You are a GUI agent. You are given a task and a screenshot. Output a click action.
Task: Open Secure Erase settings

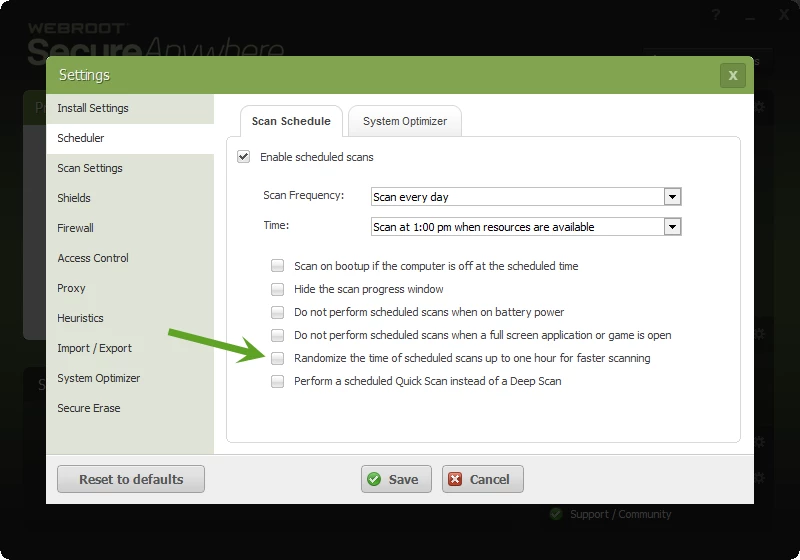pyautogui.click(x=130, y=409)
